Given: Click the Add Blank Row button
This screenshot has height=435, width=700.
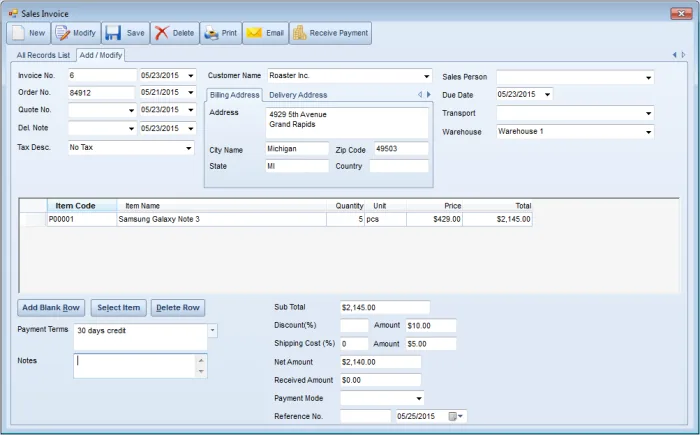Looking at the screenshot, I should click(51, 308).
